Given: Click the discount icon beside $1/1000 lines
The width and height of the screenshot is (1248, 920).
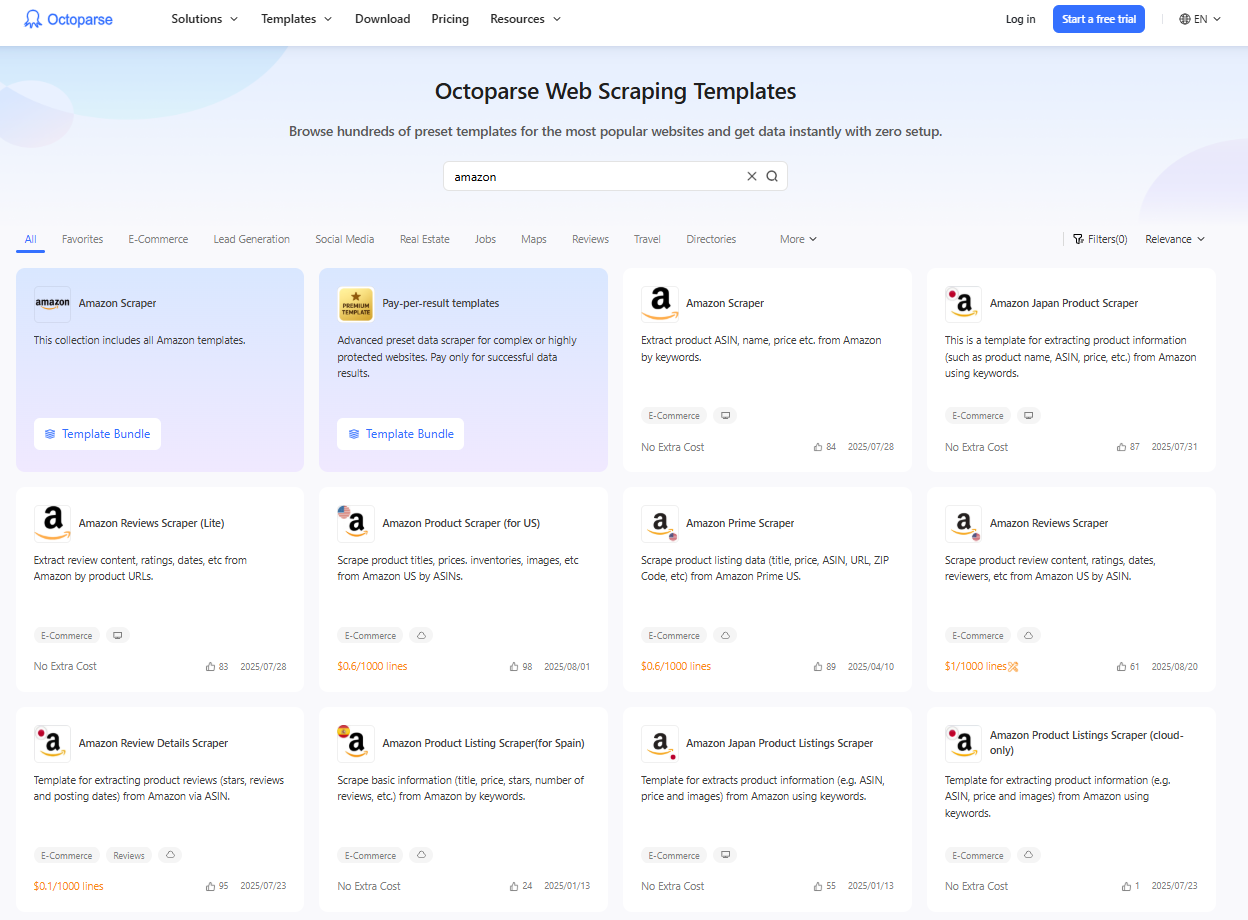Looking at the screenshot, I should pyautogui.click(x=1013, y=666).
